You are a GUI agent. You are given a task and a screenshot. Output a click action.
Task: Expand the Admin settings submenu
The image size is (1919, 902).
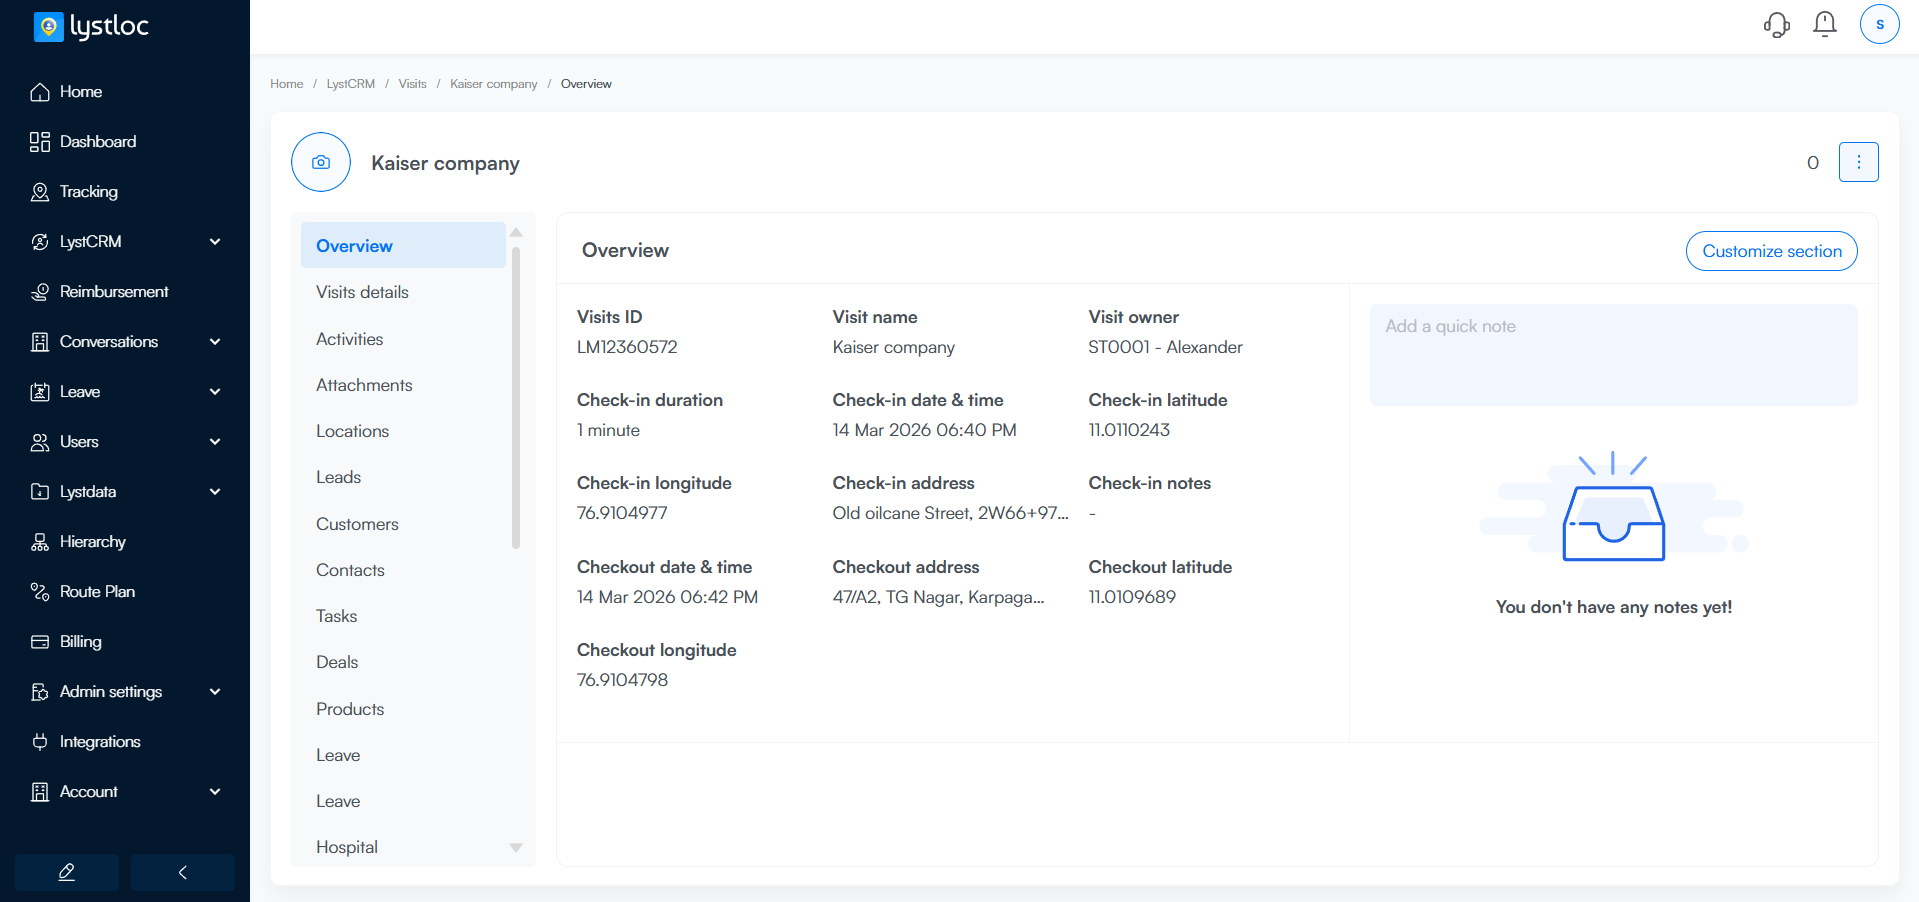pos(215,692)
